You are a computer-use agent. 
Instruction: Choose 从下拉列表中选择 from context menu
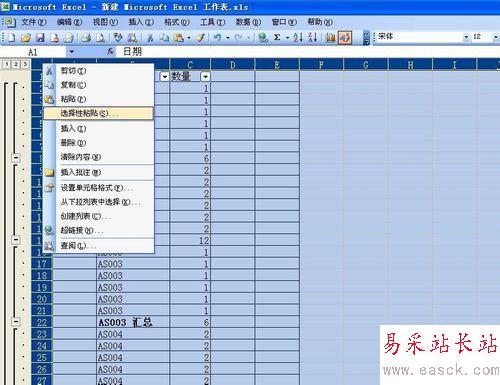coord(99,202)
